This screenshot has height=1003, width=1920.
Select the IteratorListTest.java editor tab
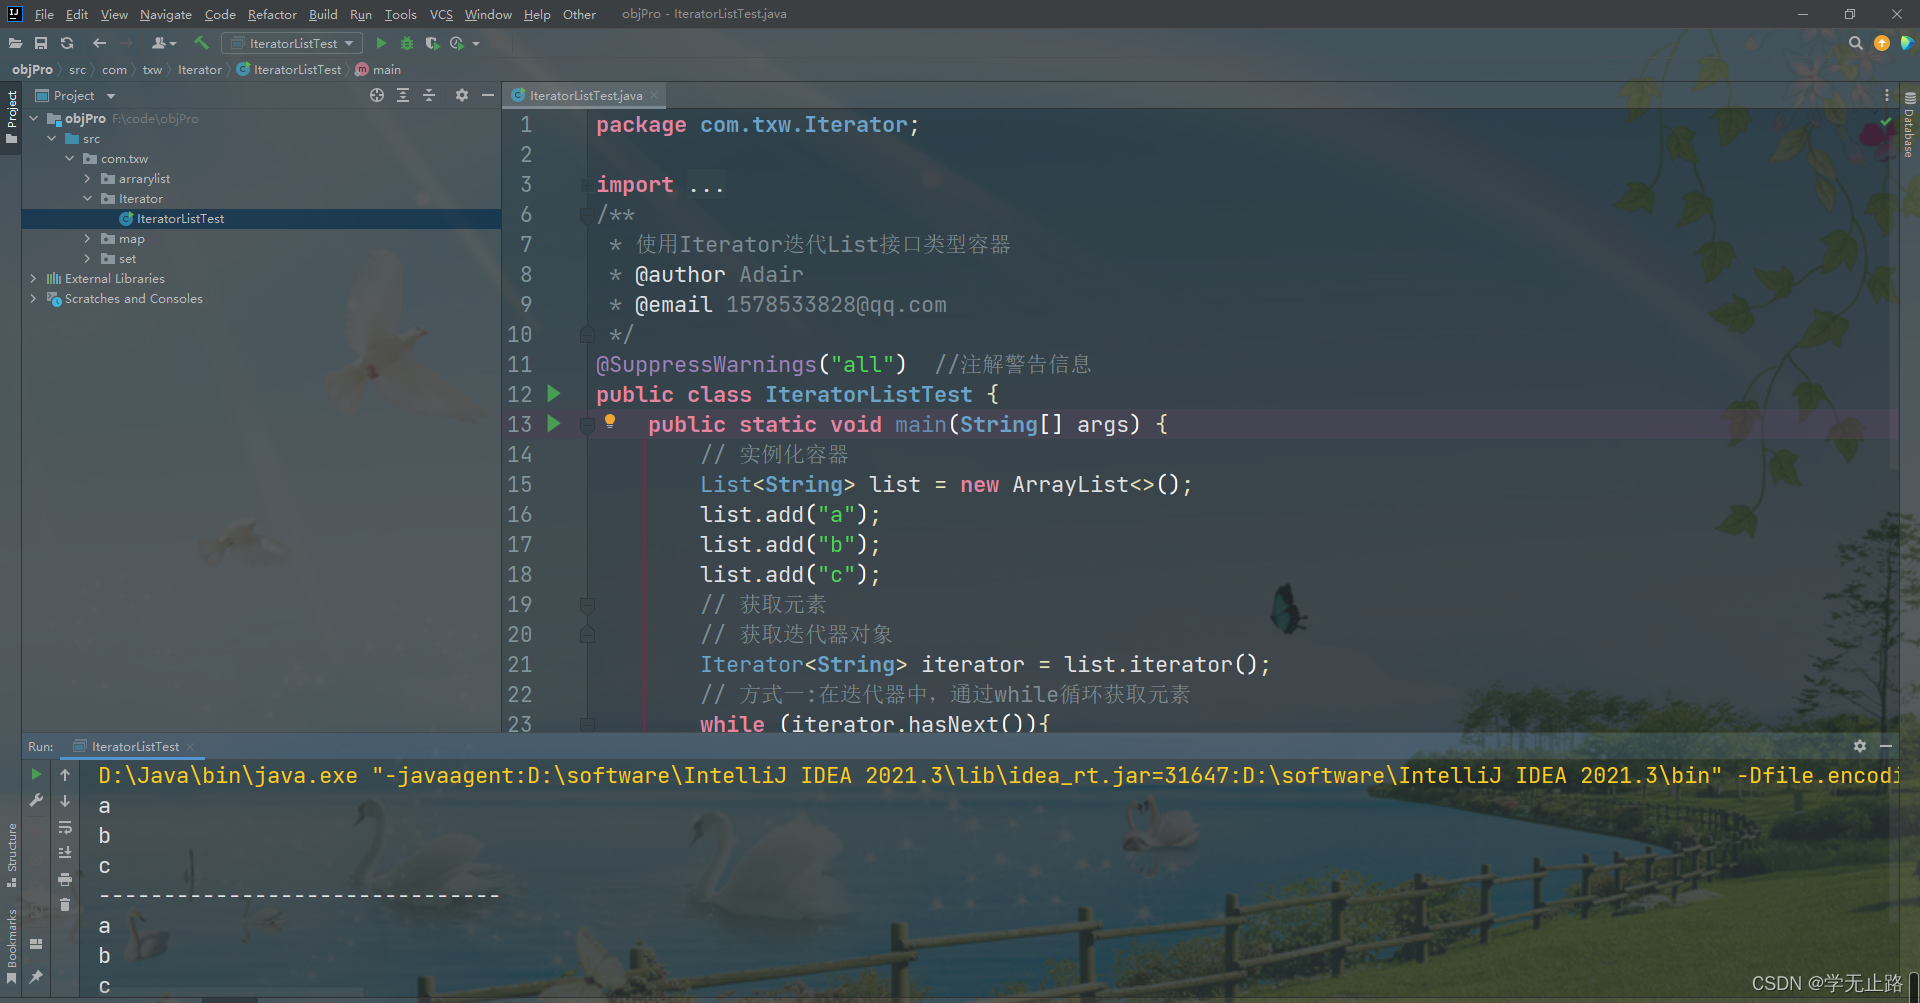[x=585, y=95]
